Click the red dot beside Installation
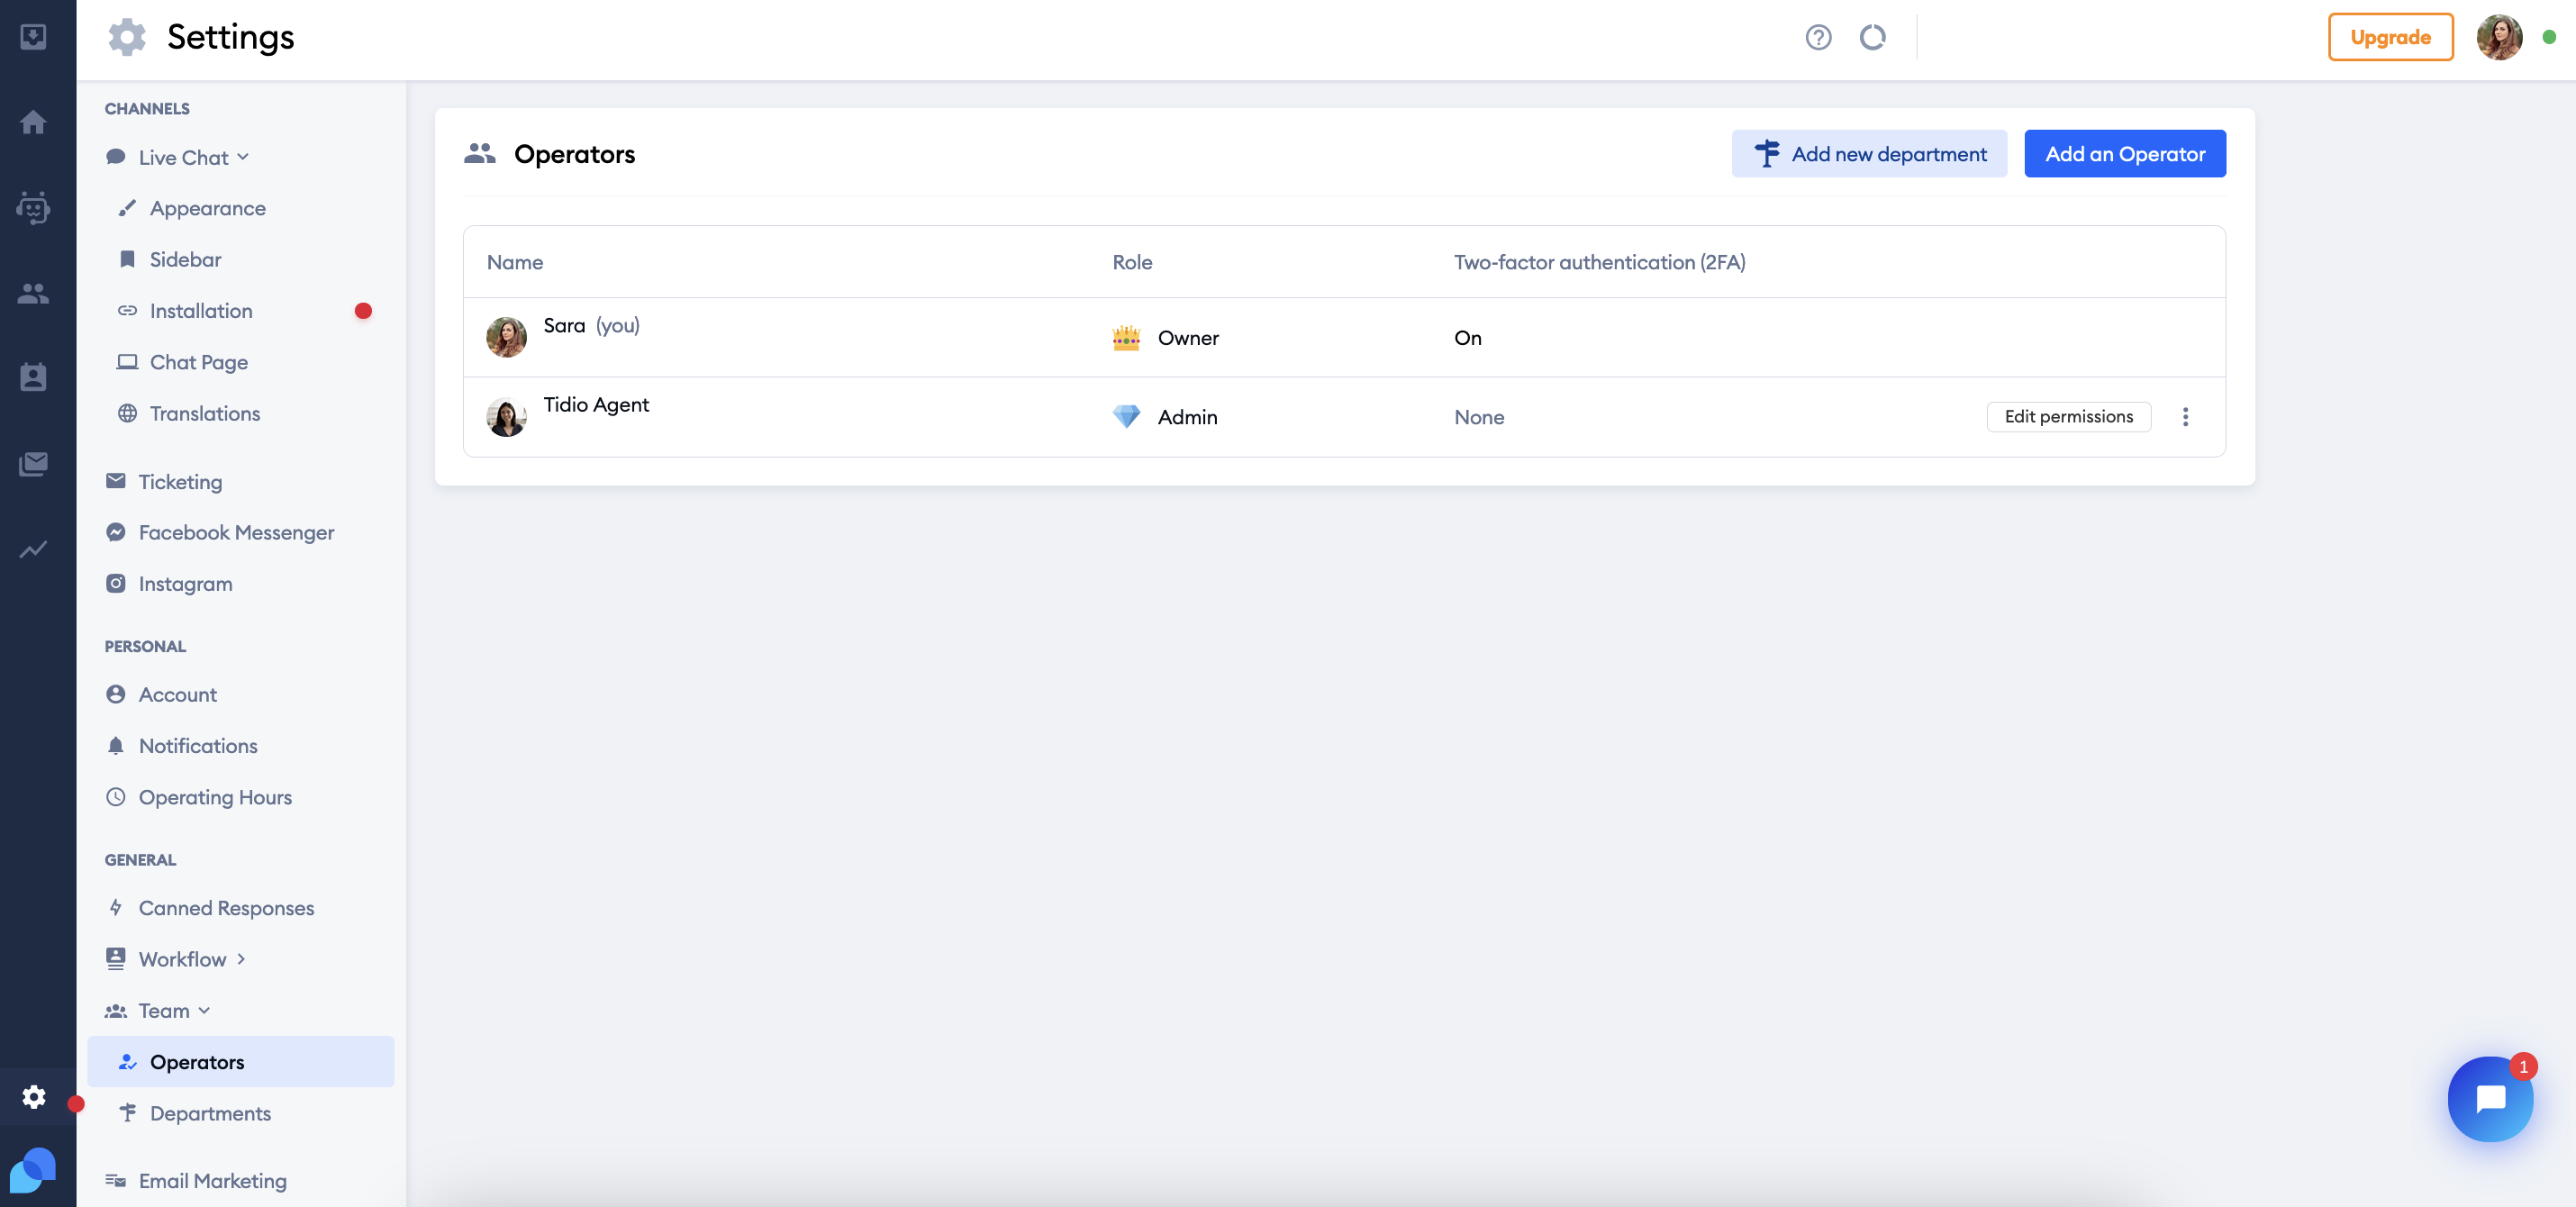This screenshot has height=1207, width=2576. (x=362, y=311)
